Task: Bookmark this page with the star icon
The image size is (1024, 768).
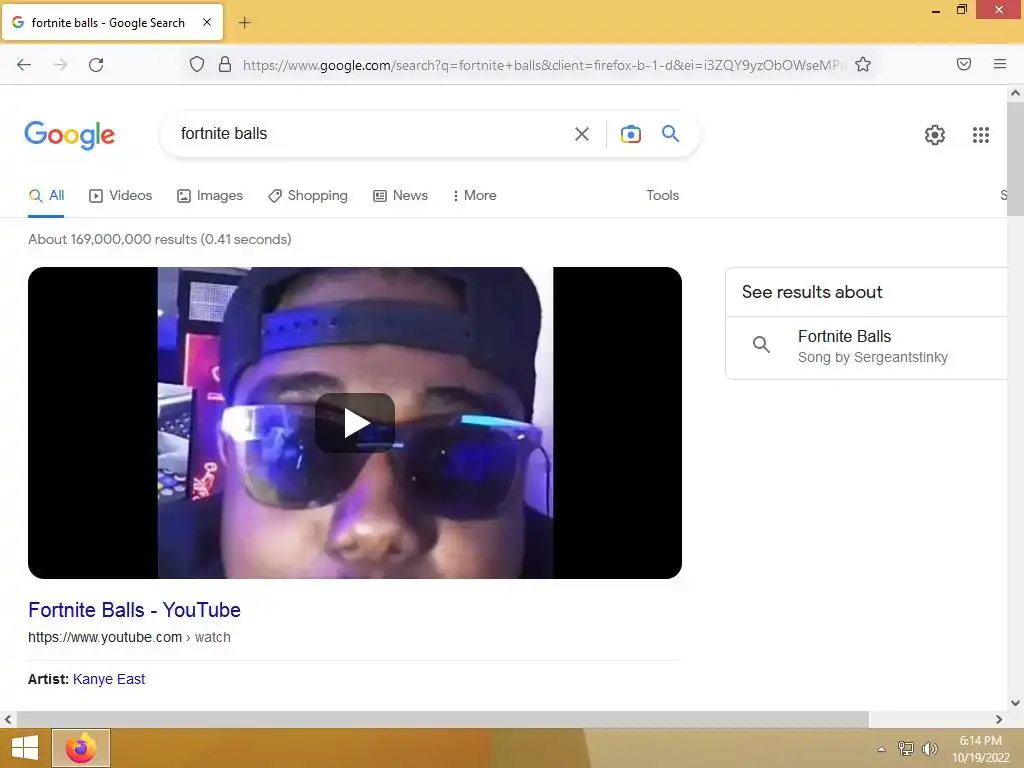Action: [863, 64]
